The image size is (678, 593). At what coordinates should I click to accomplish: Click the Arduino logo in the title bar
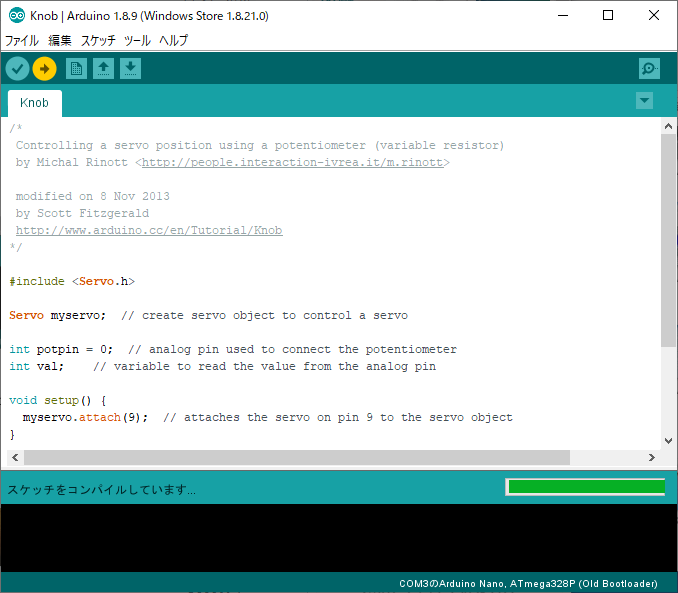[x=17, y=16]
